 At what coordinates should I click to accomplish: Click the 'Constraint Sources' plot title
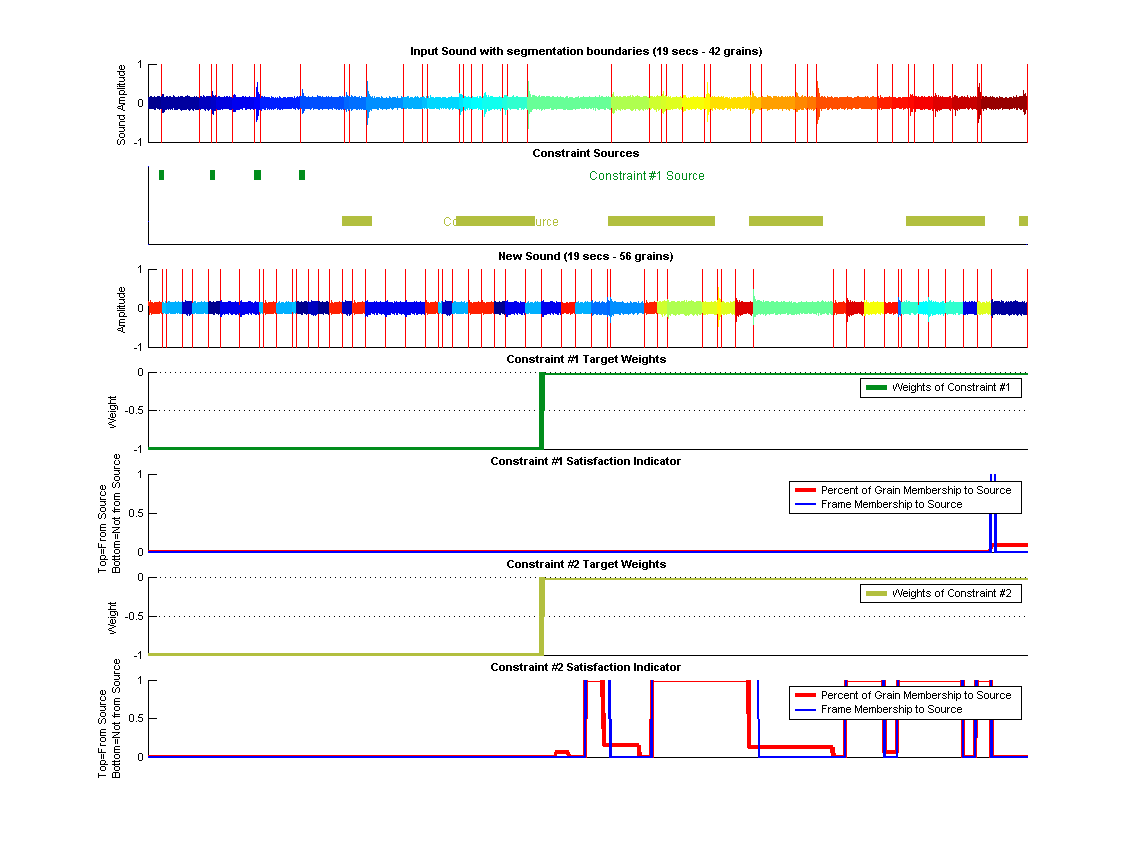pyautogui.click(x=586, y=153)
